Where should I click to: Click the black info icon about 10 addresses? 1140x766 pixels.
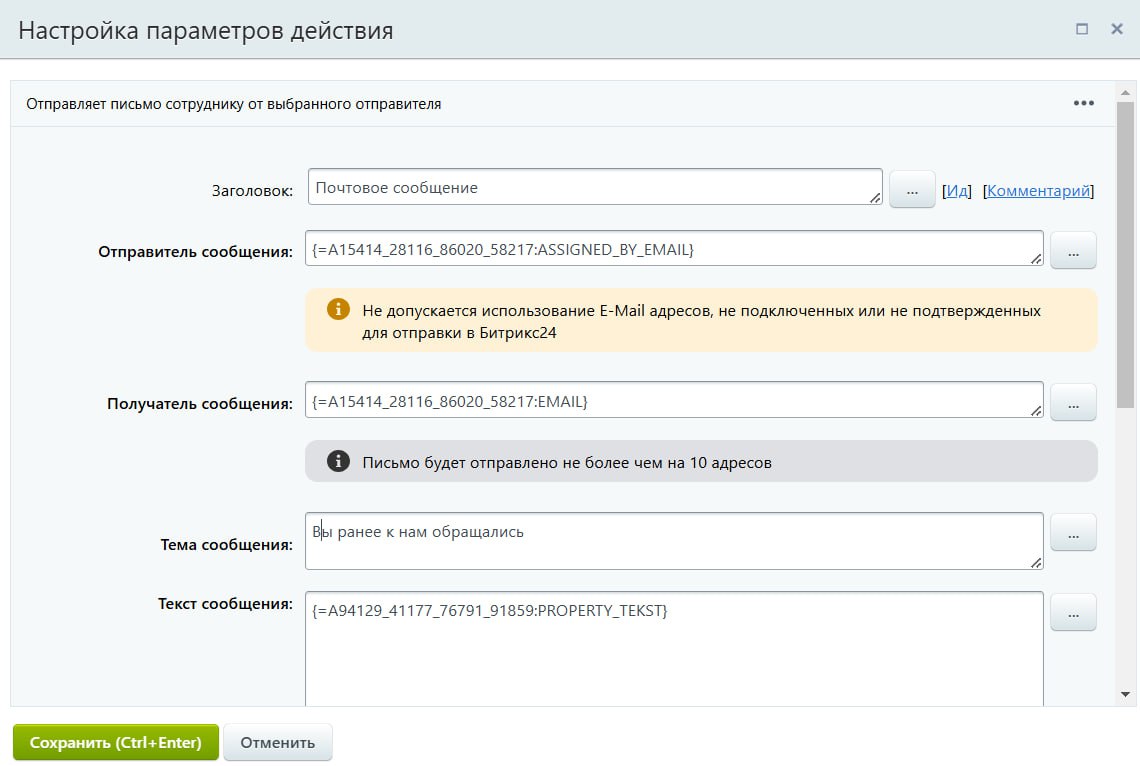pyautogui.click(x=339, y=461)
